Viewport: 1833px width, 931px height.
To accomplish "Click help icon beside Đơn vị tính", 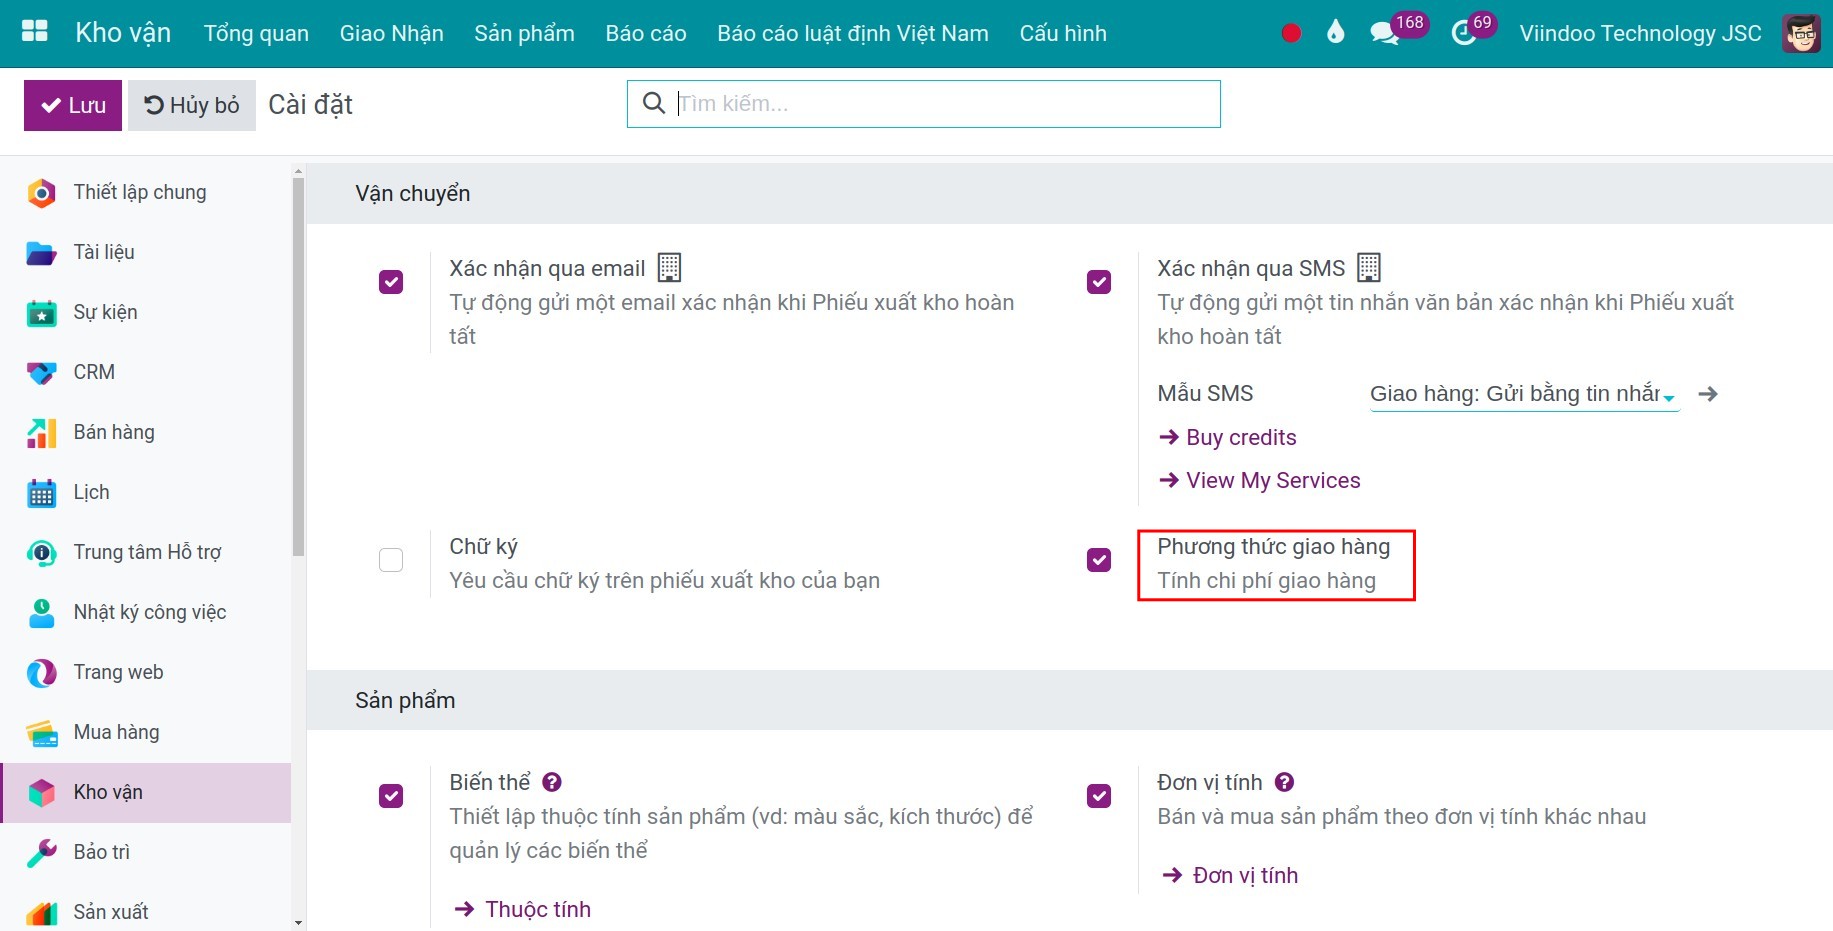I will [1285, 782].
